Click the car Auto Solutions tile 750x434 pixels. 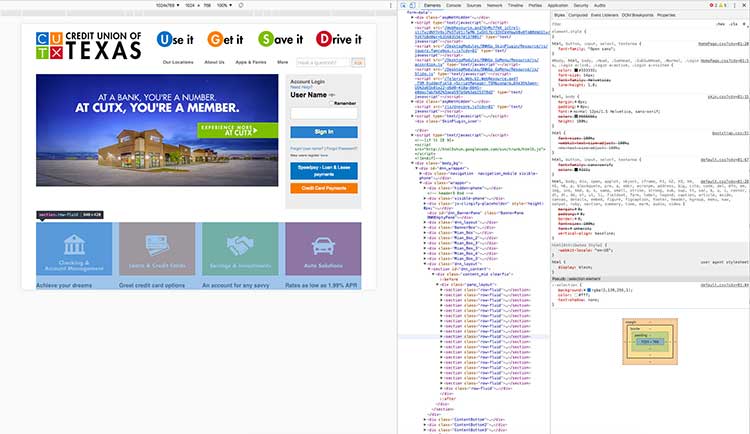point(323,249)
